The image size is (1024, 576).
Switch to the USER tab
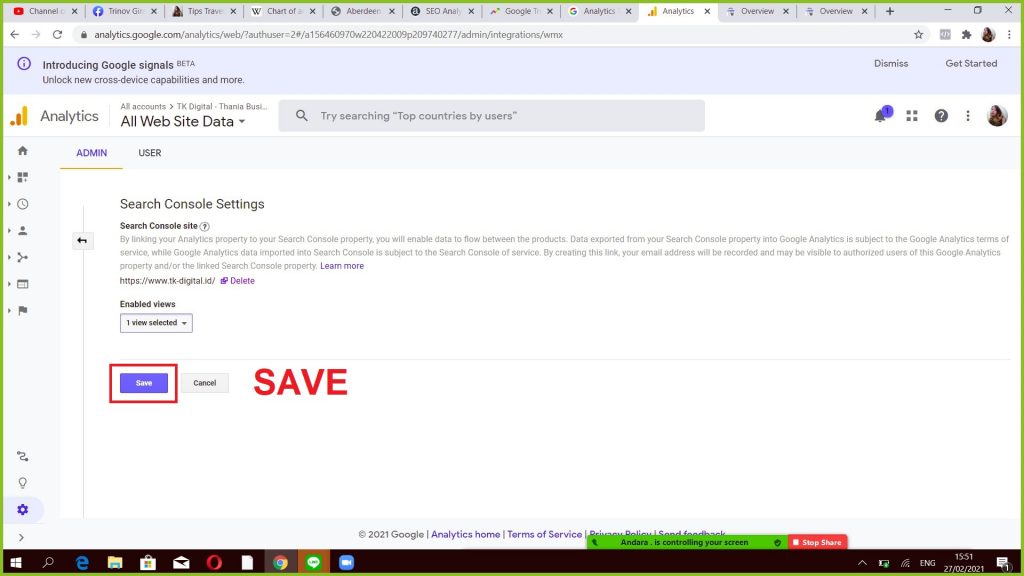[149, 153]
